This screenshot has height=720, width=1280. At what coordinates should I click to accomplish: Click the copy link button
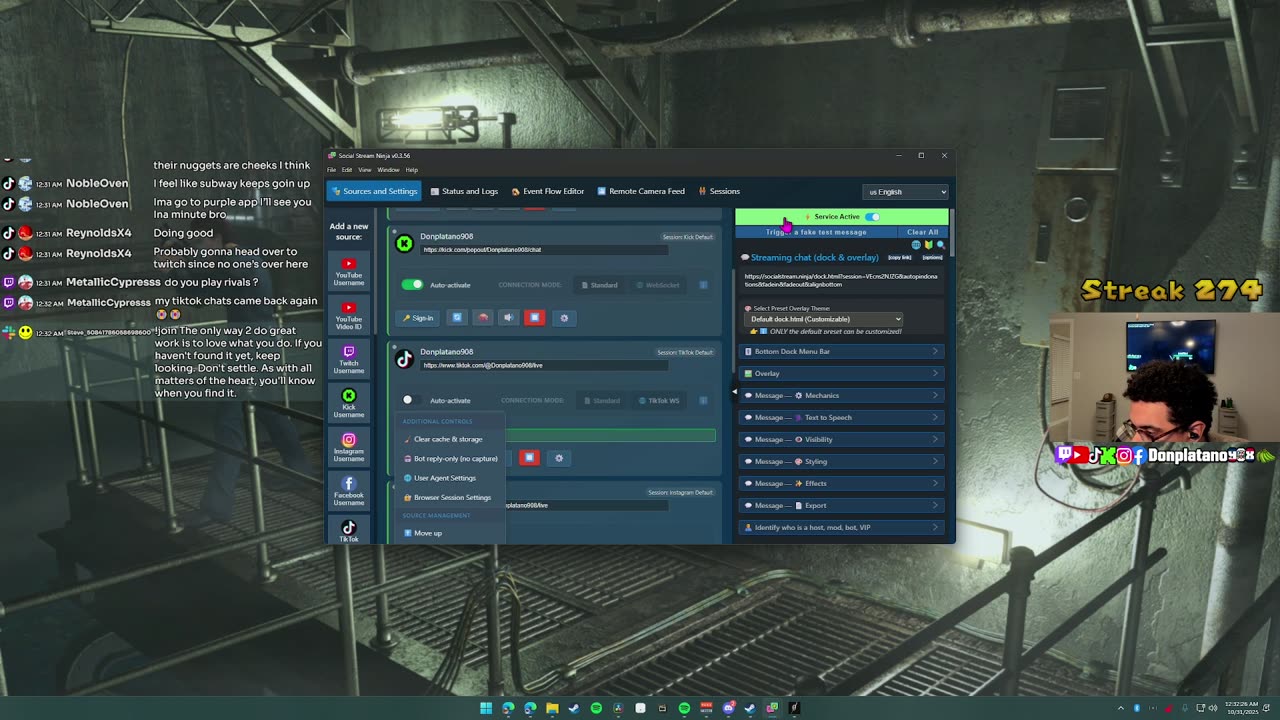click(899, 257)
